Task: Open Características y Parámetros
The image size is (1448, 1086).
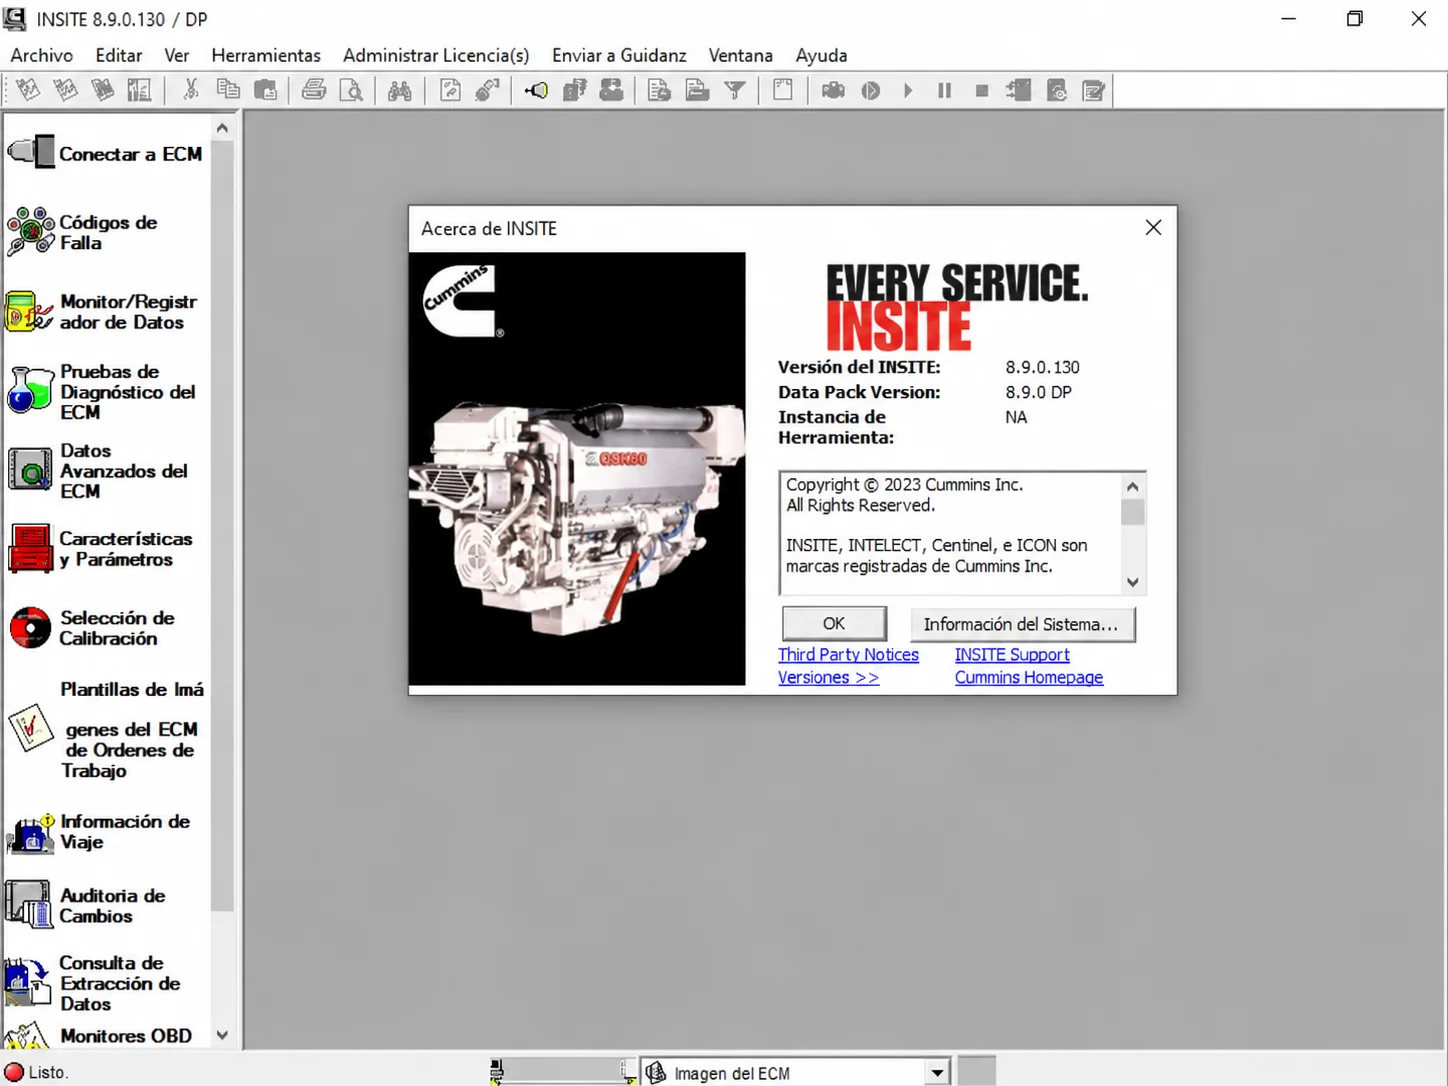Action: [100, 548]
